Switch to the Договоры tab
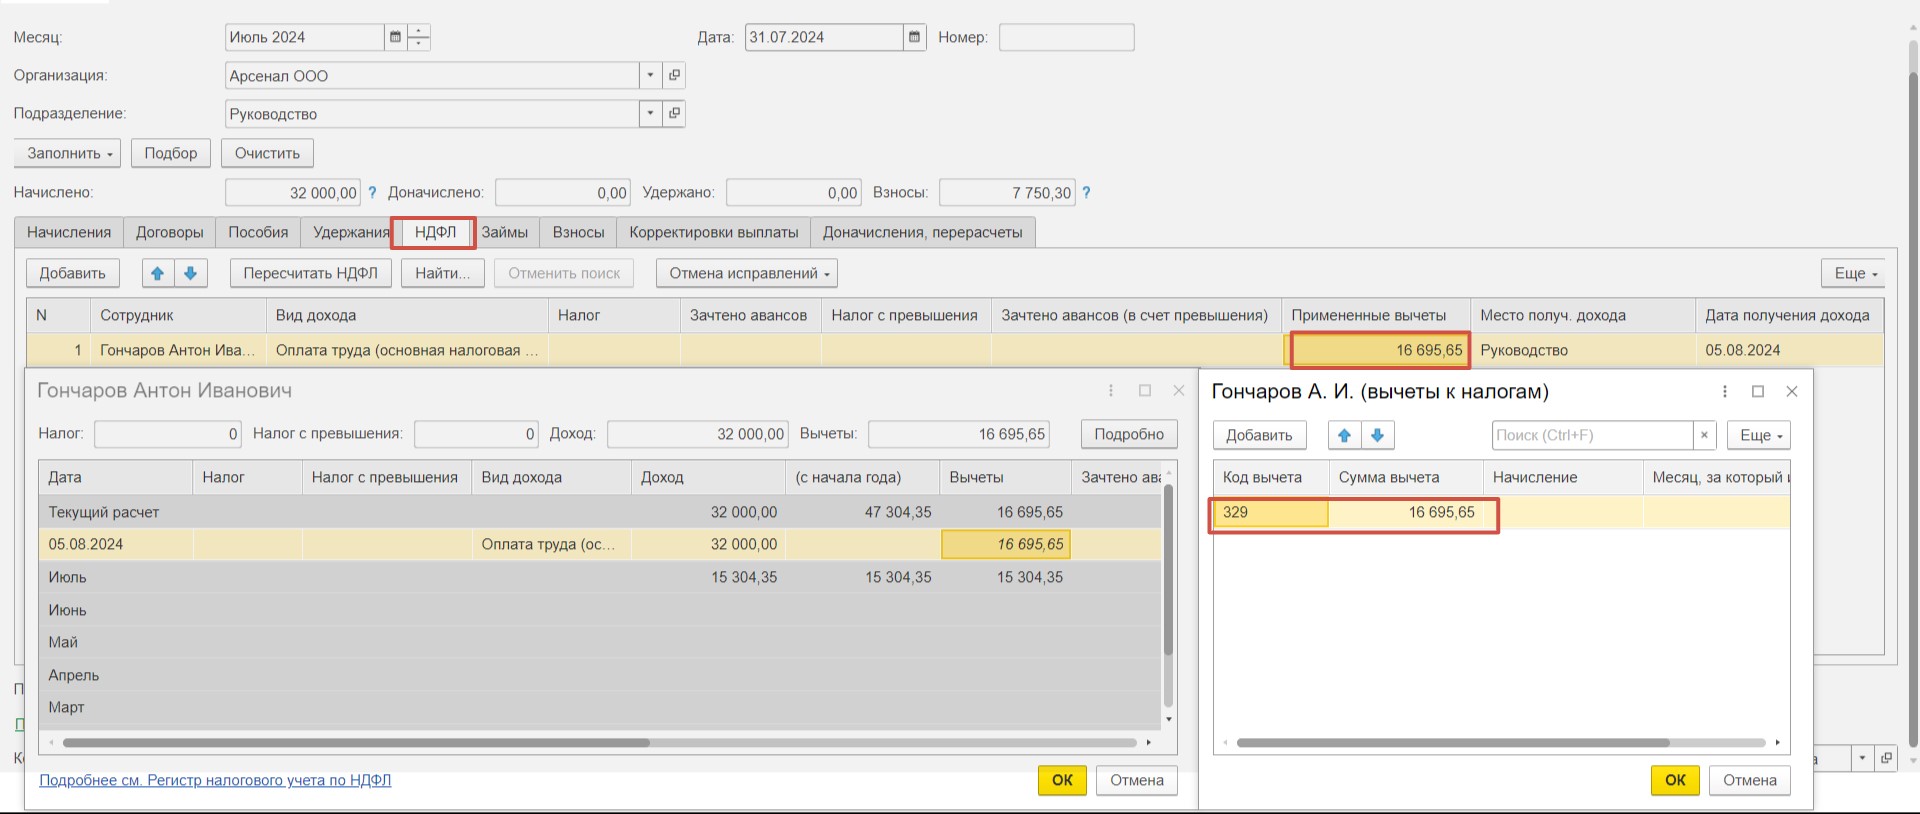 point(170,232)
